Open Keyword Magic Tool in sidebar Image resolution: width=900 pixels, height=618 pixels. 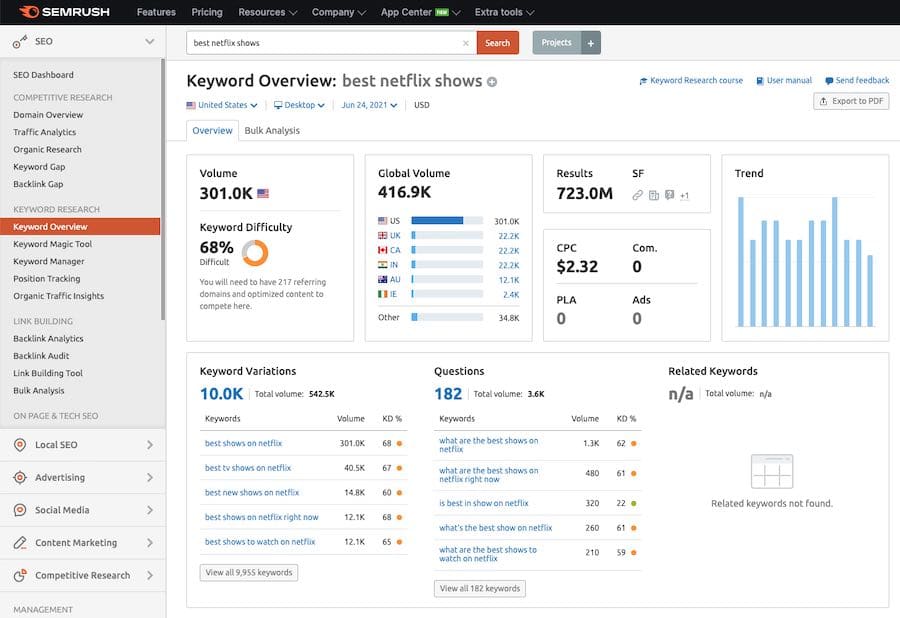tap(52, 244)
